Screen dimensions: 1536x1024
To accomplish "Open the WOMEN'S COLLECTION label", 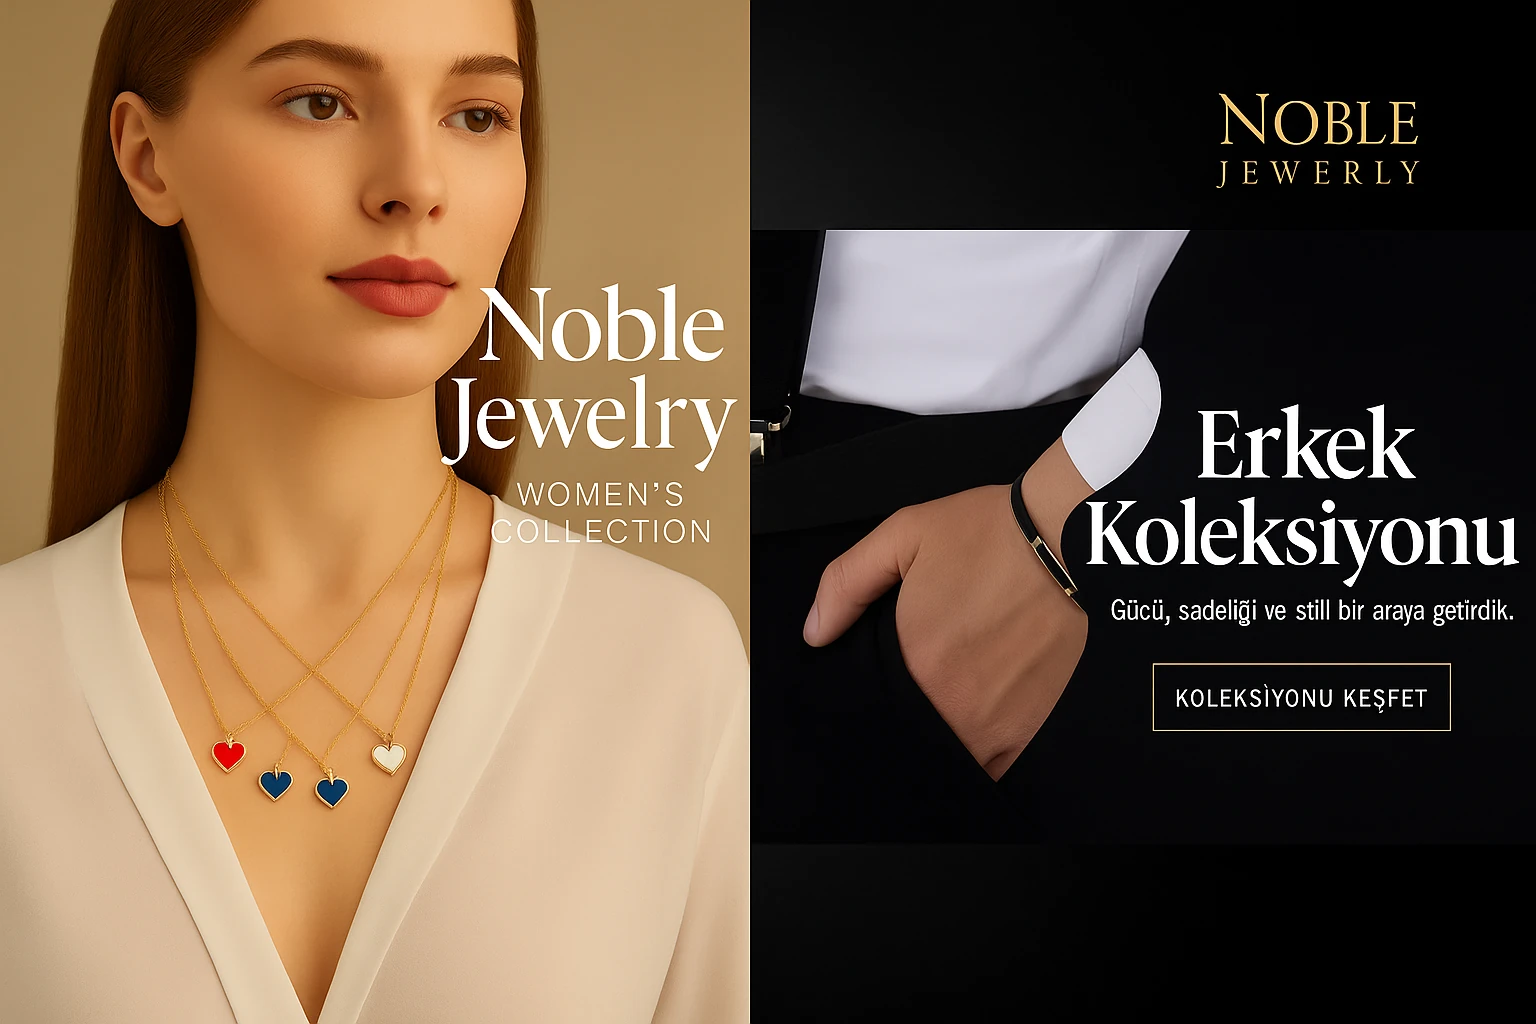I will point(600,512).
